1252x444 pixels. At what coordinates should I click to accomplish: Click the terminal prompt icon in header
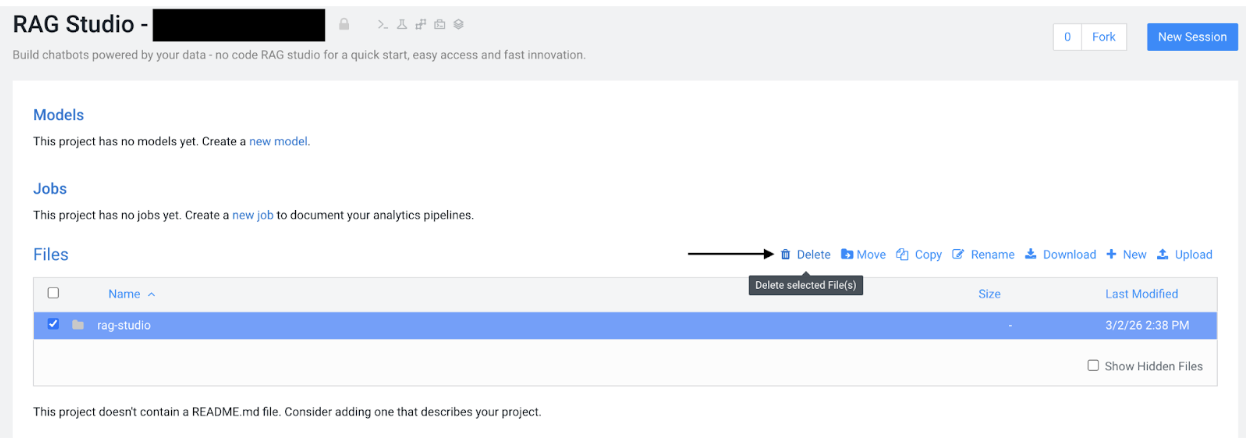381,24
